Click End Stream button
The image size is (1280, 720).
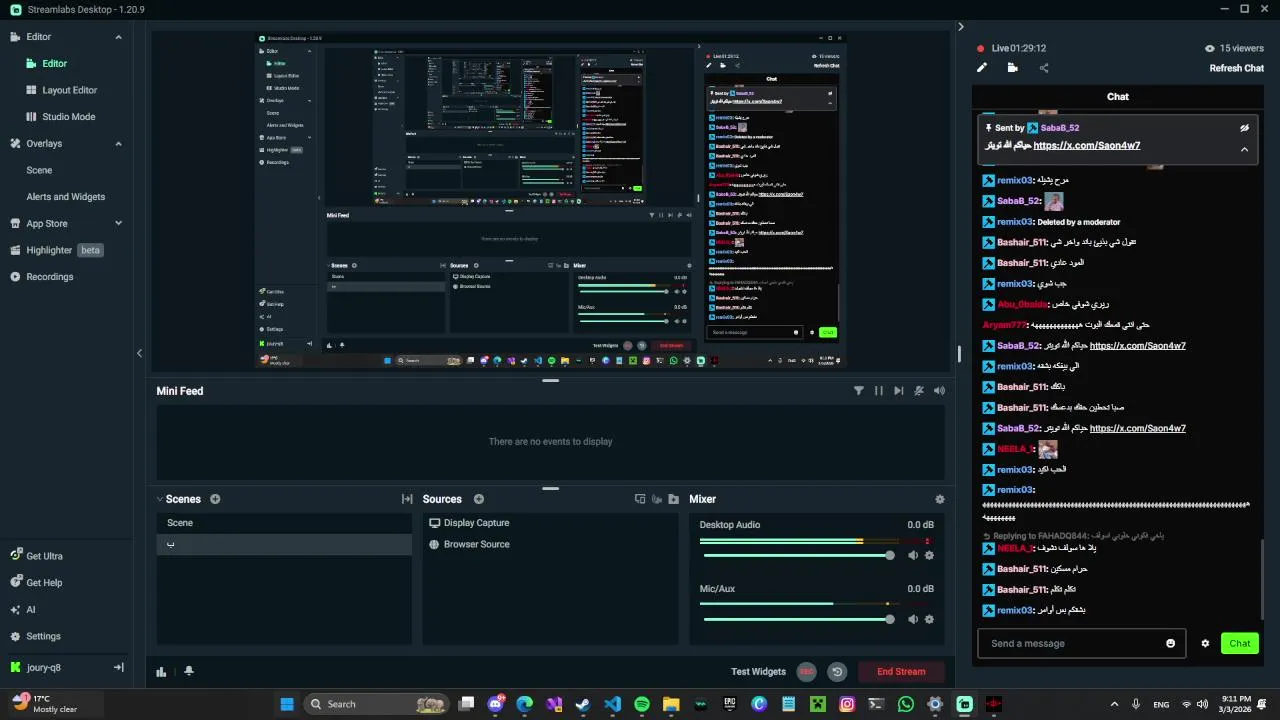coord(901,671)
